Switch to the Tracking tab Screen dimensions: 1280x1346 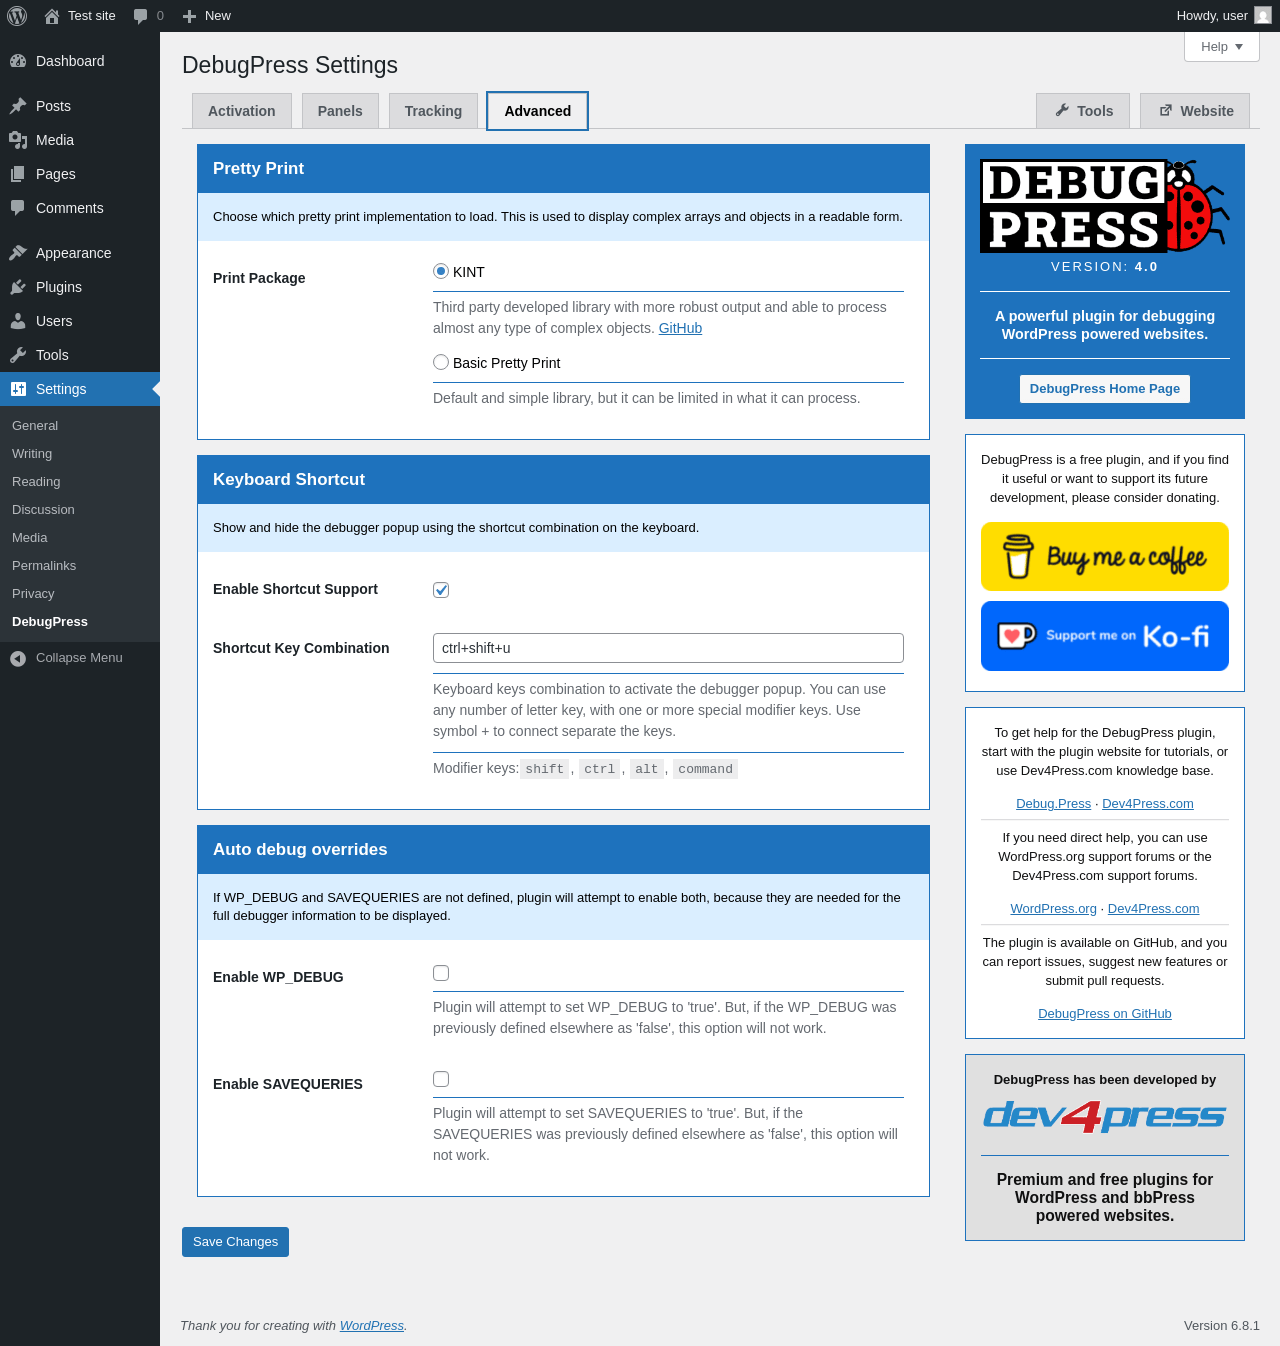coord(433,111)
